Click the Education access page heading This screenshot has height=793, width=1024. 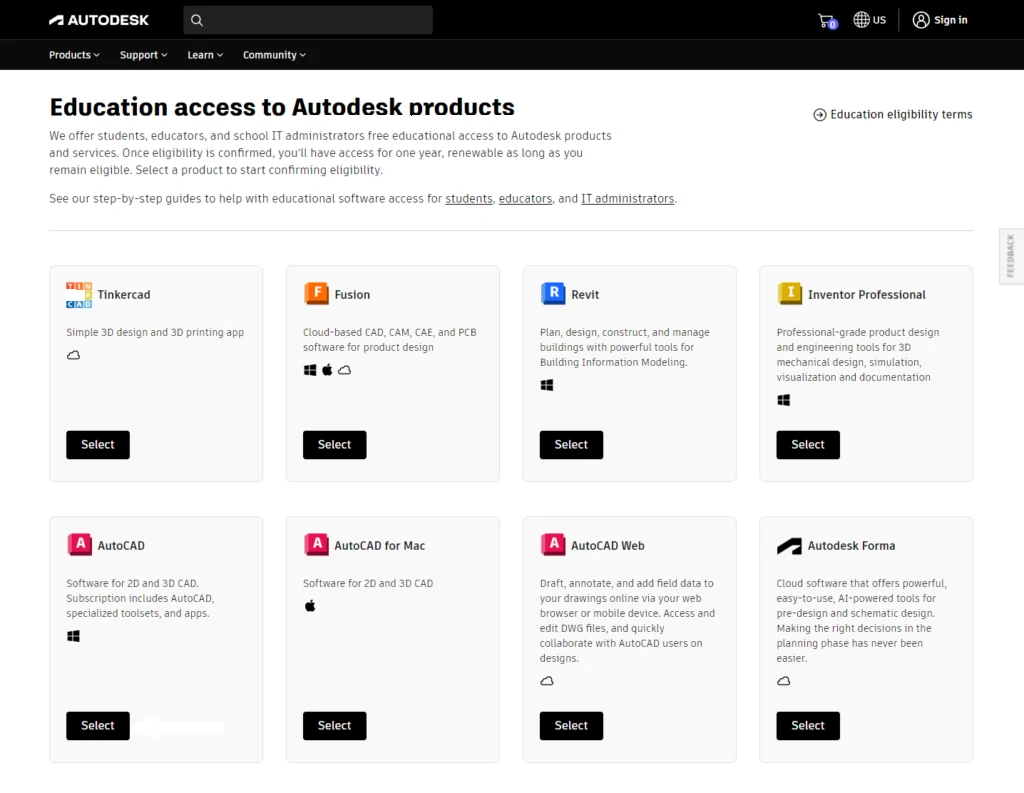(x=282, y=106)
